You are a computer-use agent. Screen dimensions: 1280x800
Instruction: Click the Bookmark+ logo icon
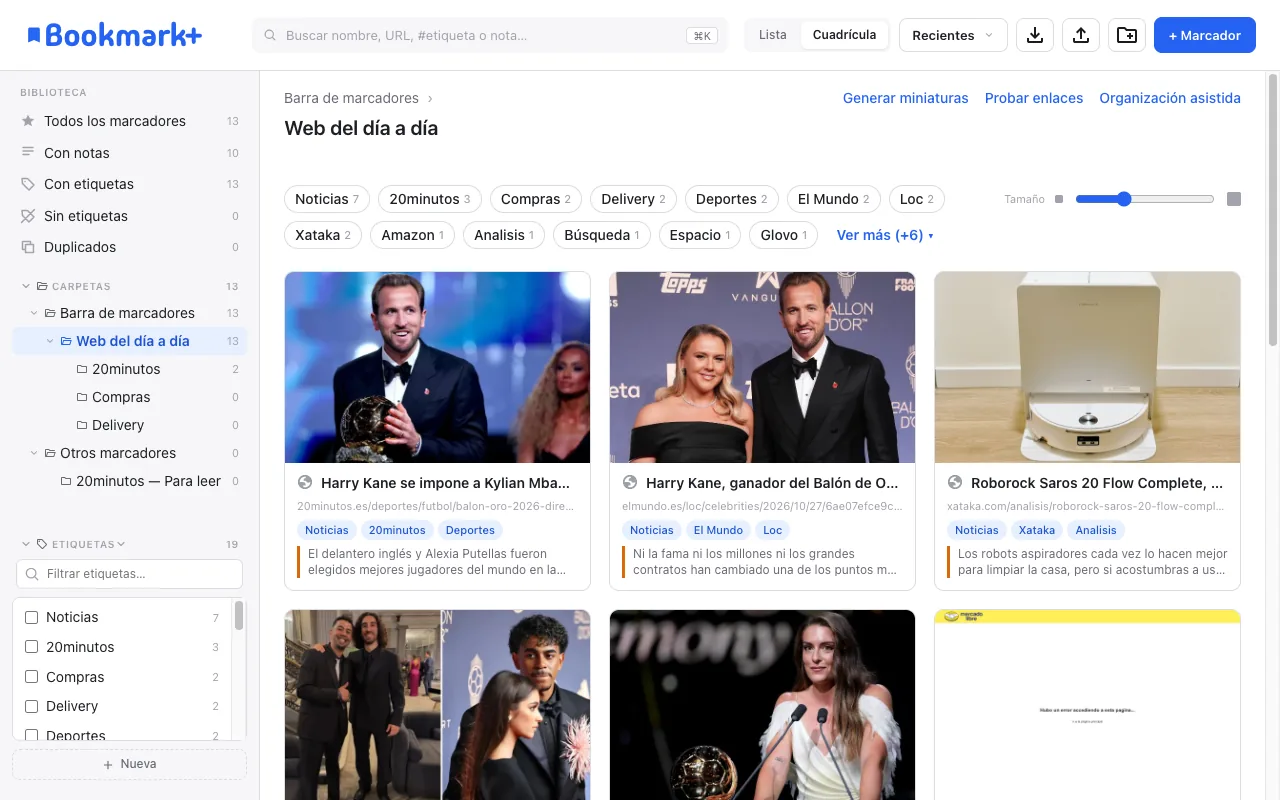34,35
